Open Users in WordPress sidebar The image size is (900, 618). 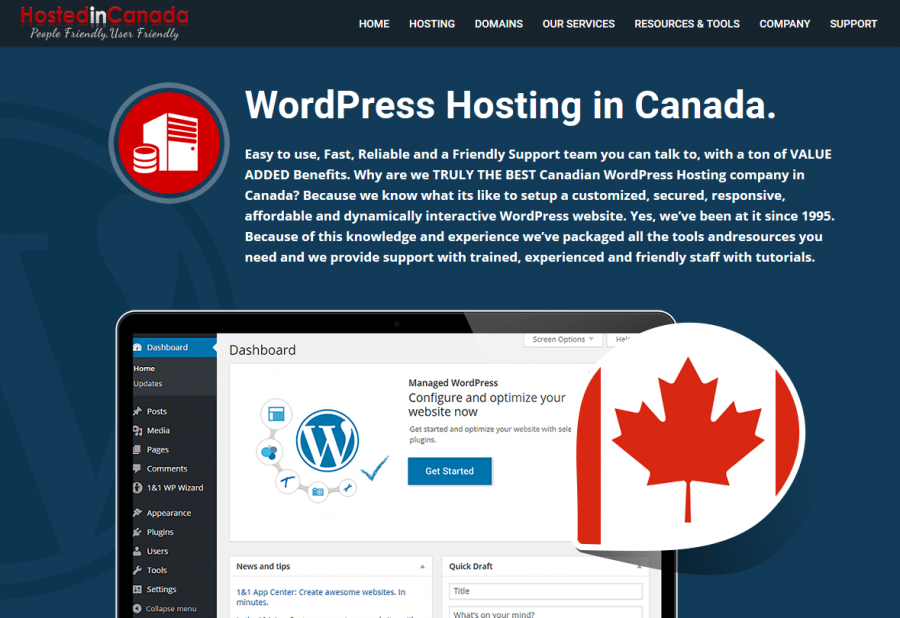pos(157,551)
